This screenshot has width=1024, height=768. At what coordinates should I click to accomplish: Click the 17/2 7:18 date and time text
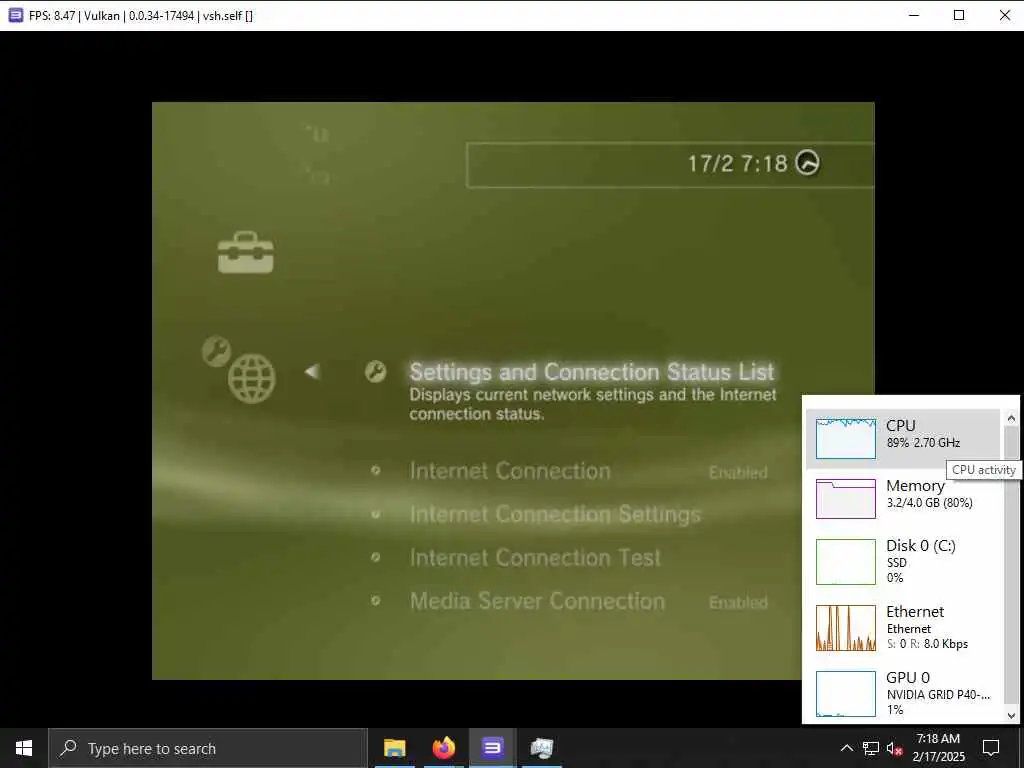tap(738, 163)
